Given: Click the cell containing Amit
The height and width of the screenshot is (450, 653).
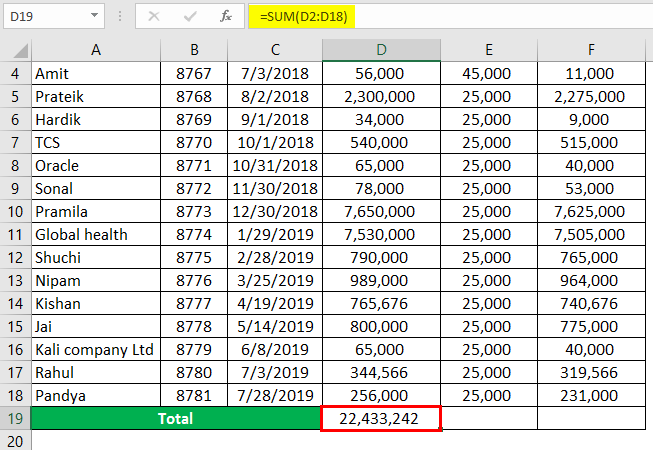Looking at the screenshot, I should pos(96,74).
